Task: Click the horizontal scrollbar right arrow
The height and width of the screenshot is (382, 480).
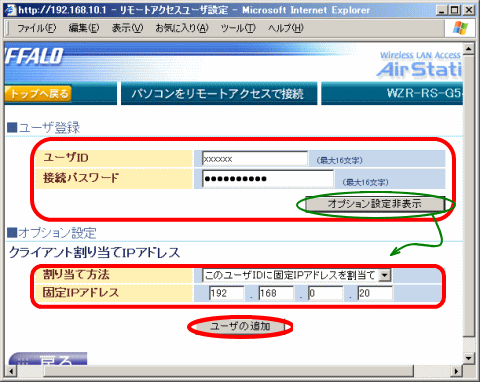Action: [x=456, y=371]
